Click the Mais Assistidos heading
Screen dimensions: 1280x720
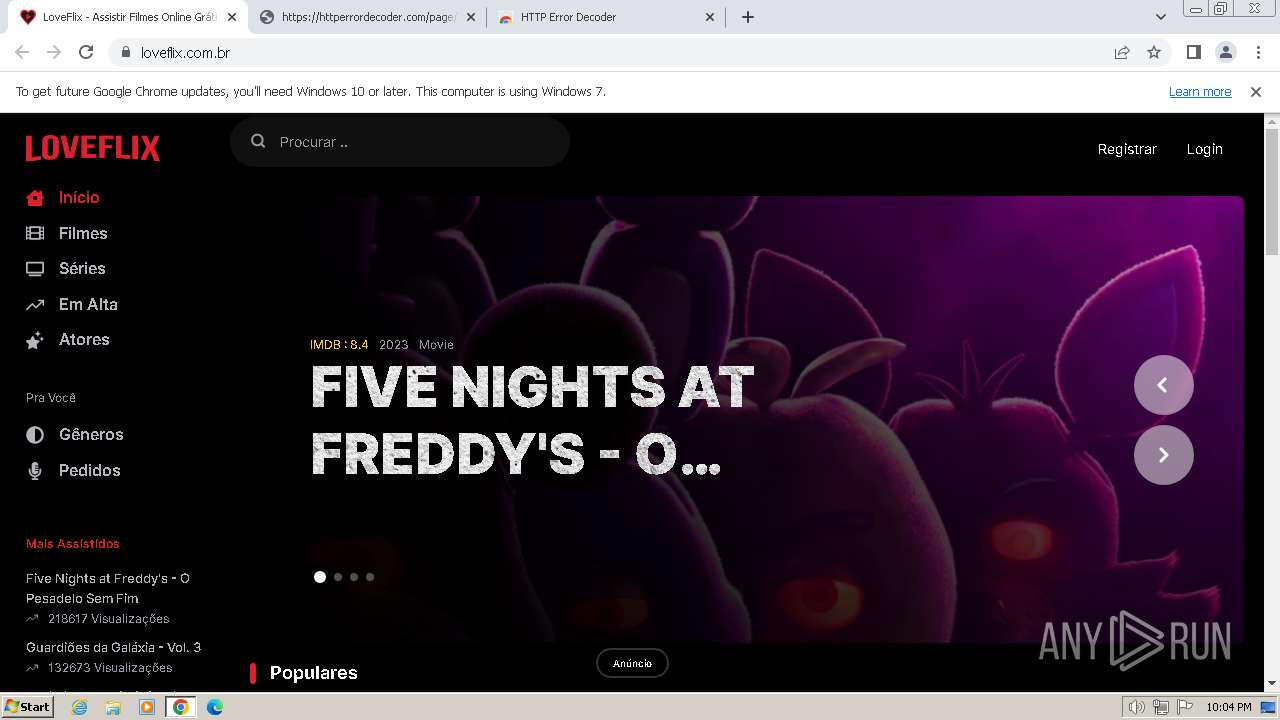73,544
